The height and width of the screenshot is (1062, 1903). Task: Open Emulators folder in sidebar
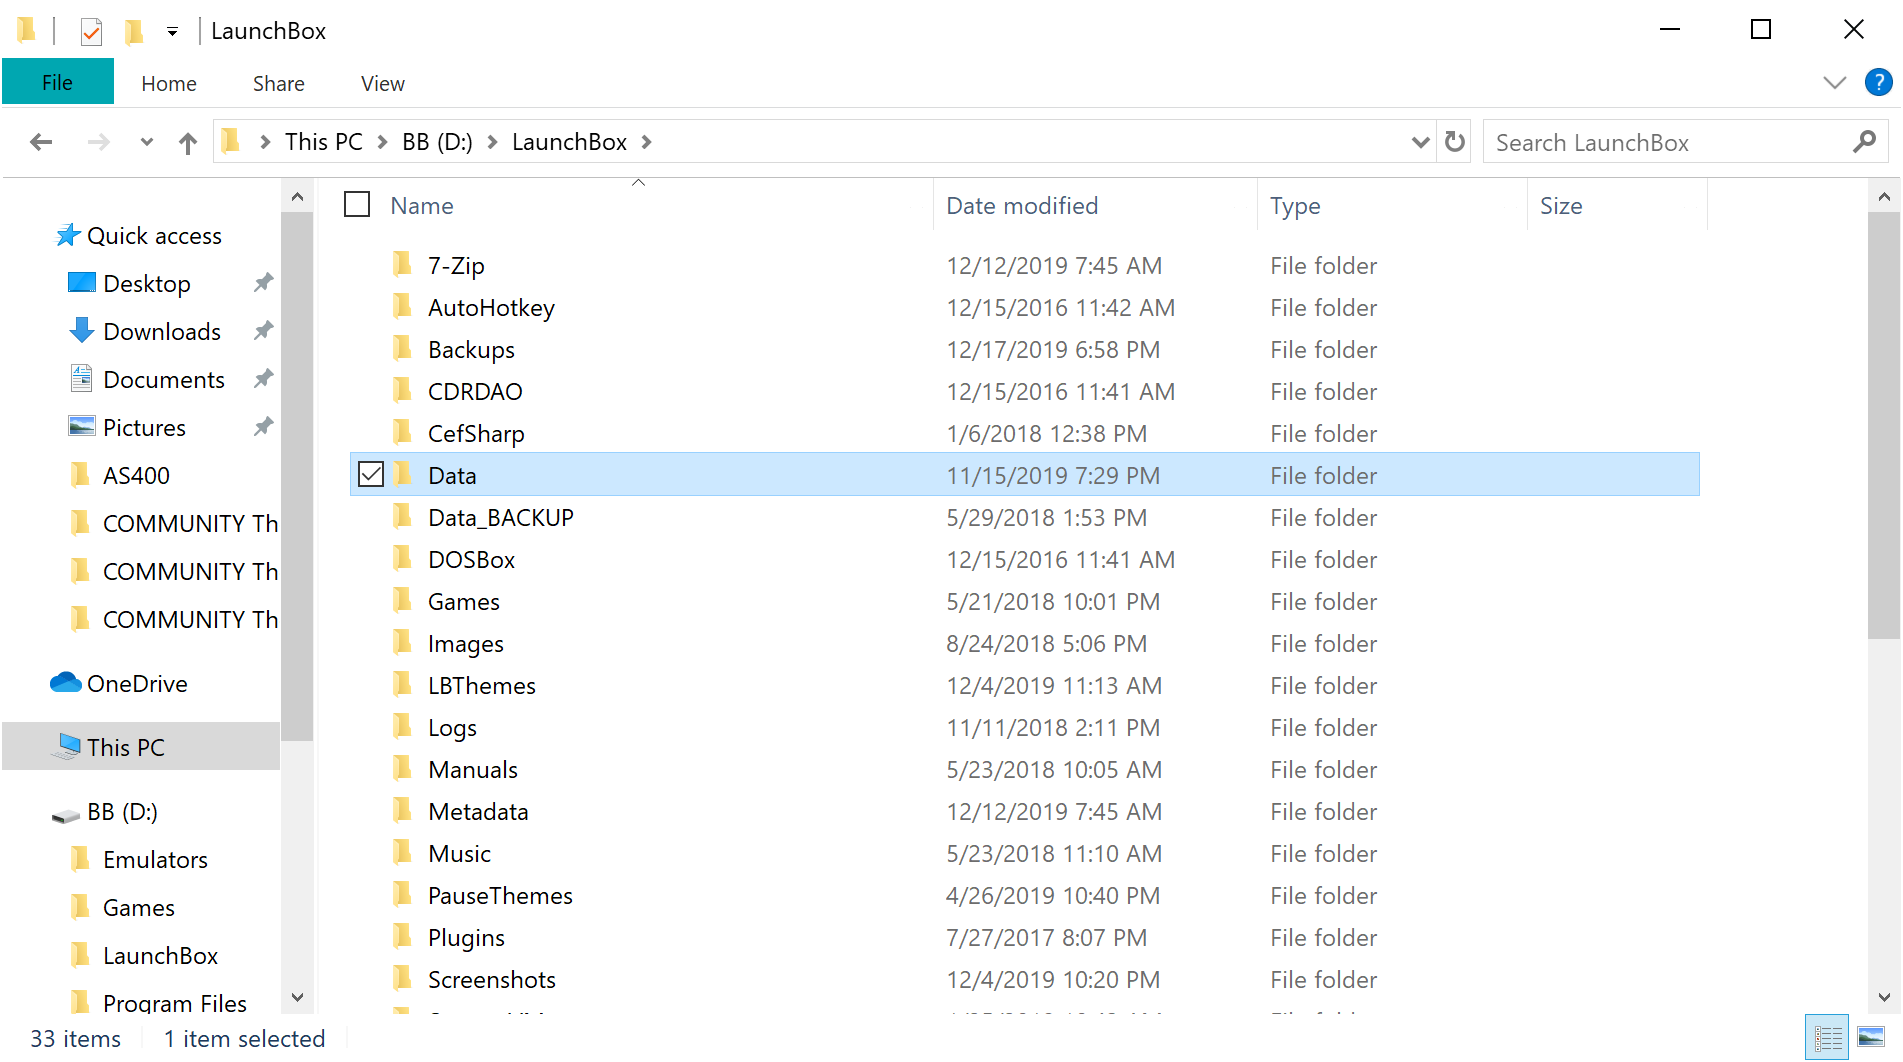[155, 860]
